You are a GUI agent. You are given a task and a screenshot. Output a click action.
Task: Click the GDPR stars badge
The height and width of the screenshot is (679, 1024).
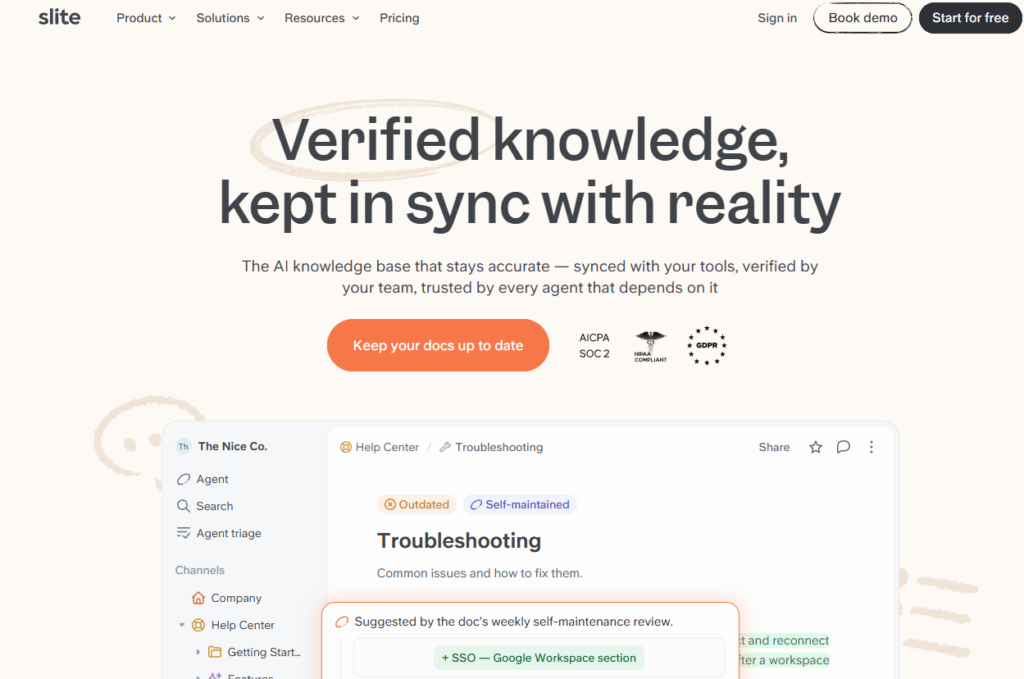(707, 345)
